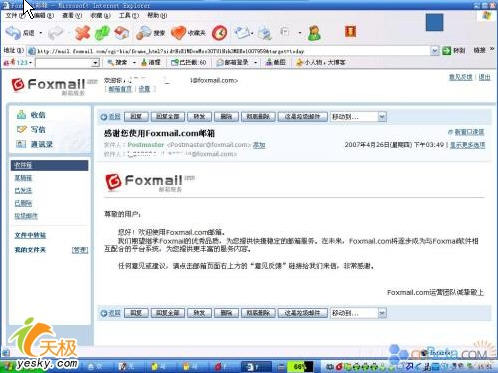Click the bottom 转发 forward button
Image resolution: width=498 pixels, height=373 pixels.
199,313
